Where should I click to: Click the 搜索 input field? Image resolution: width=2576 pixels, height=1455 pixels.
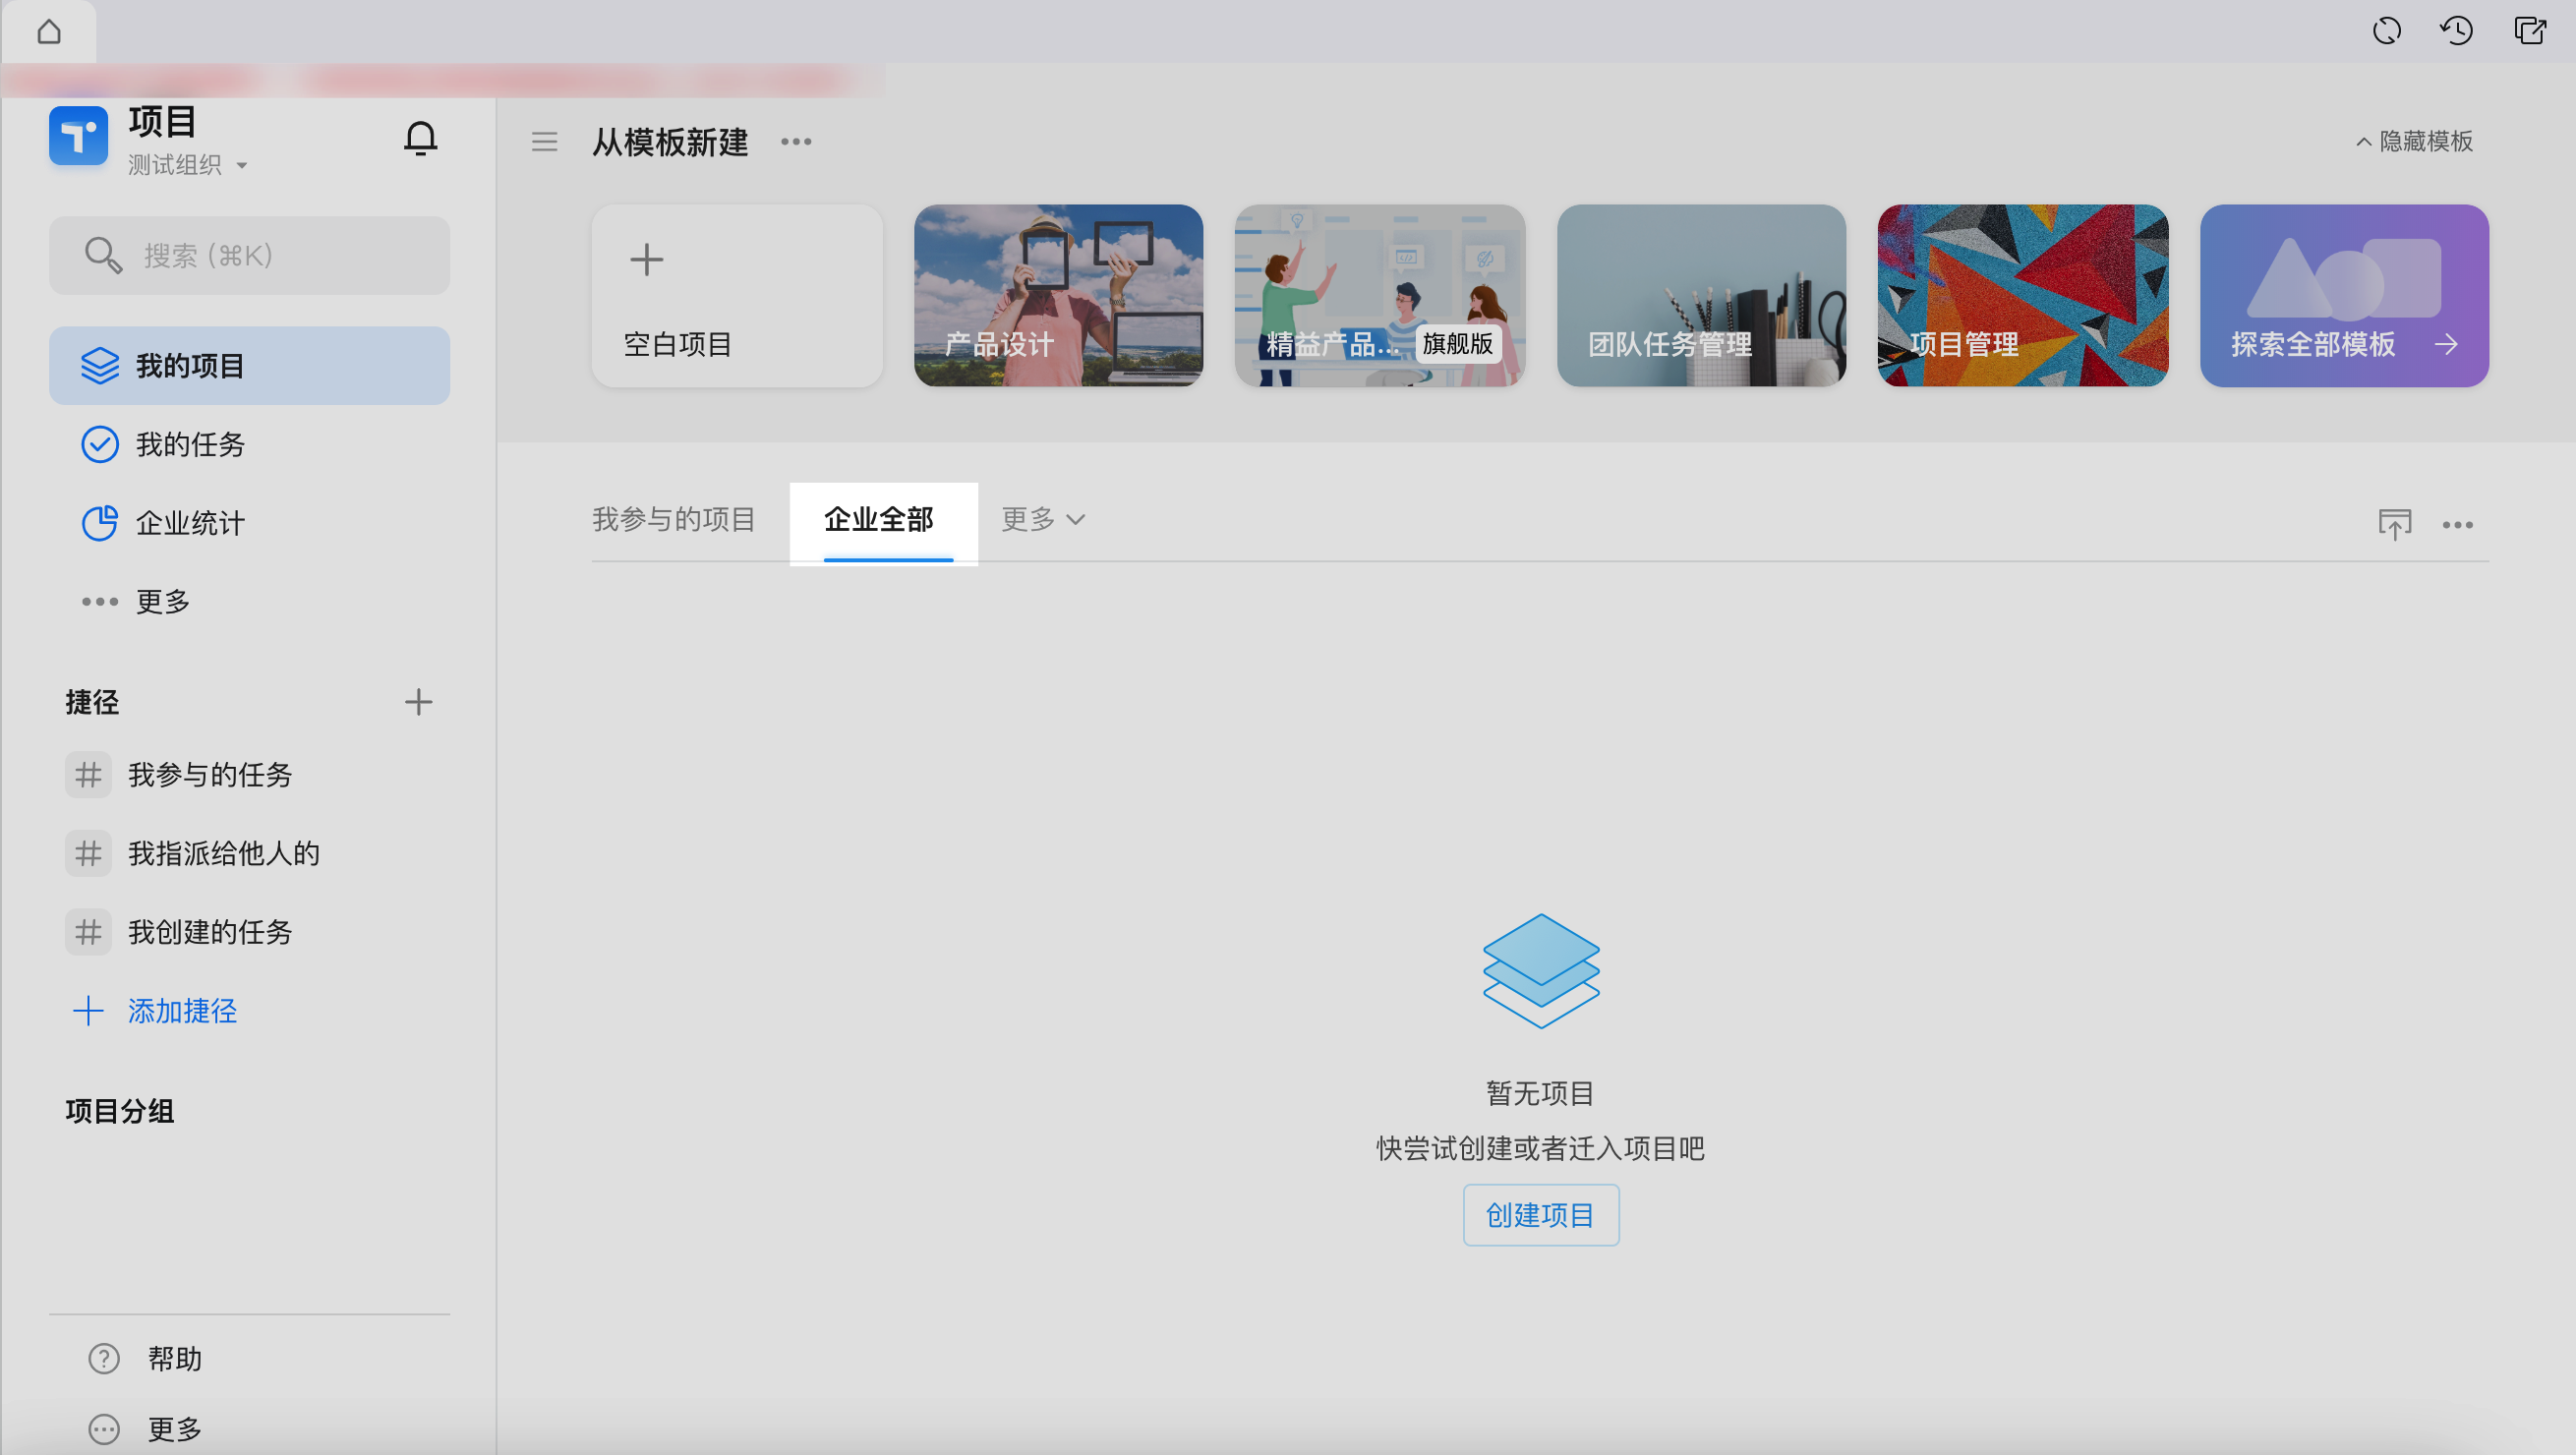(x=250, y=255)
